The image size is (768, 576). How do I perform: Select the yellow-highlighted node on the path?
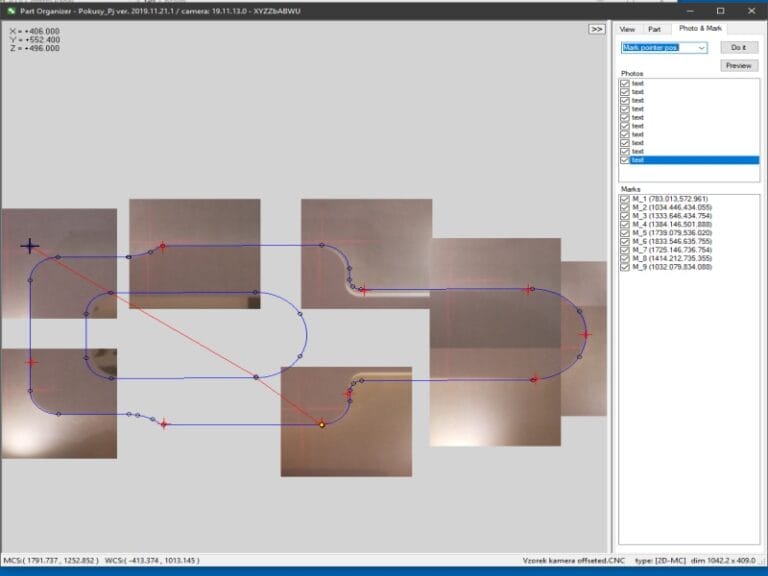point(322,424)
